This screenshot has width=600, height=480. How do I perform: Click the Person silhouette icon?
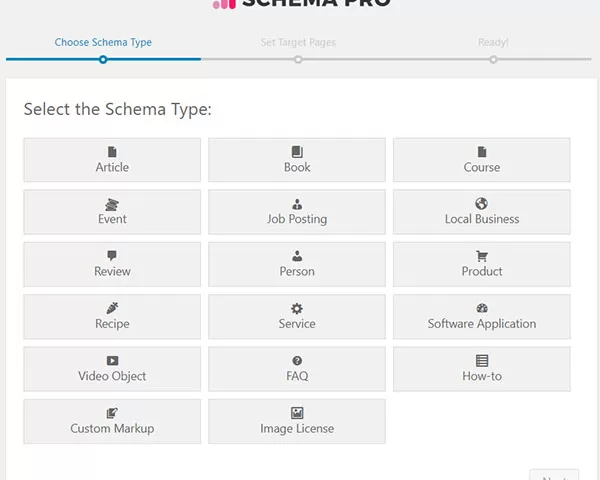pos(297,256)
